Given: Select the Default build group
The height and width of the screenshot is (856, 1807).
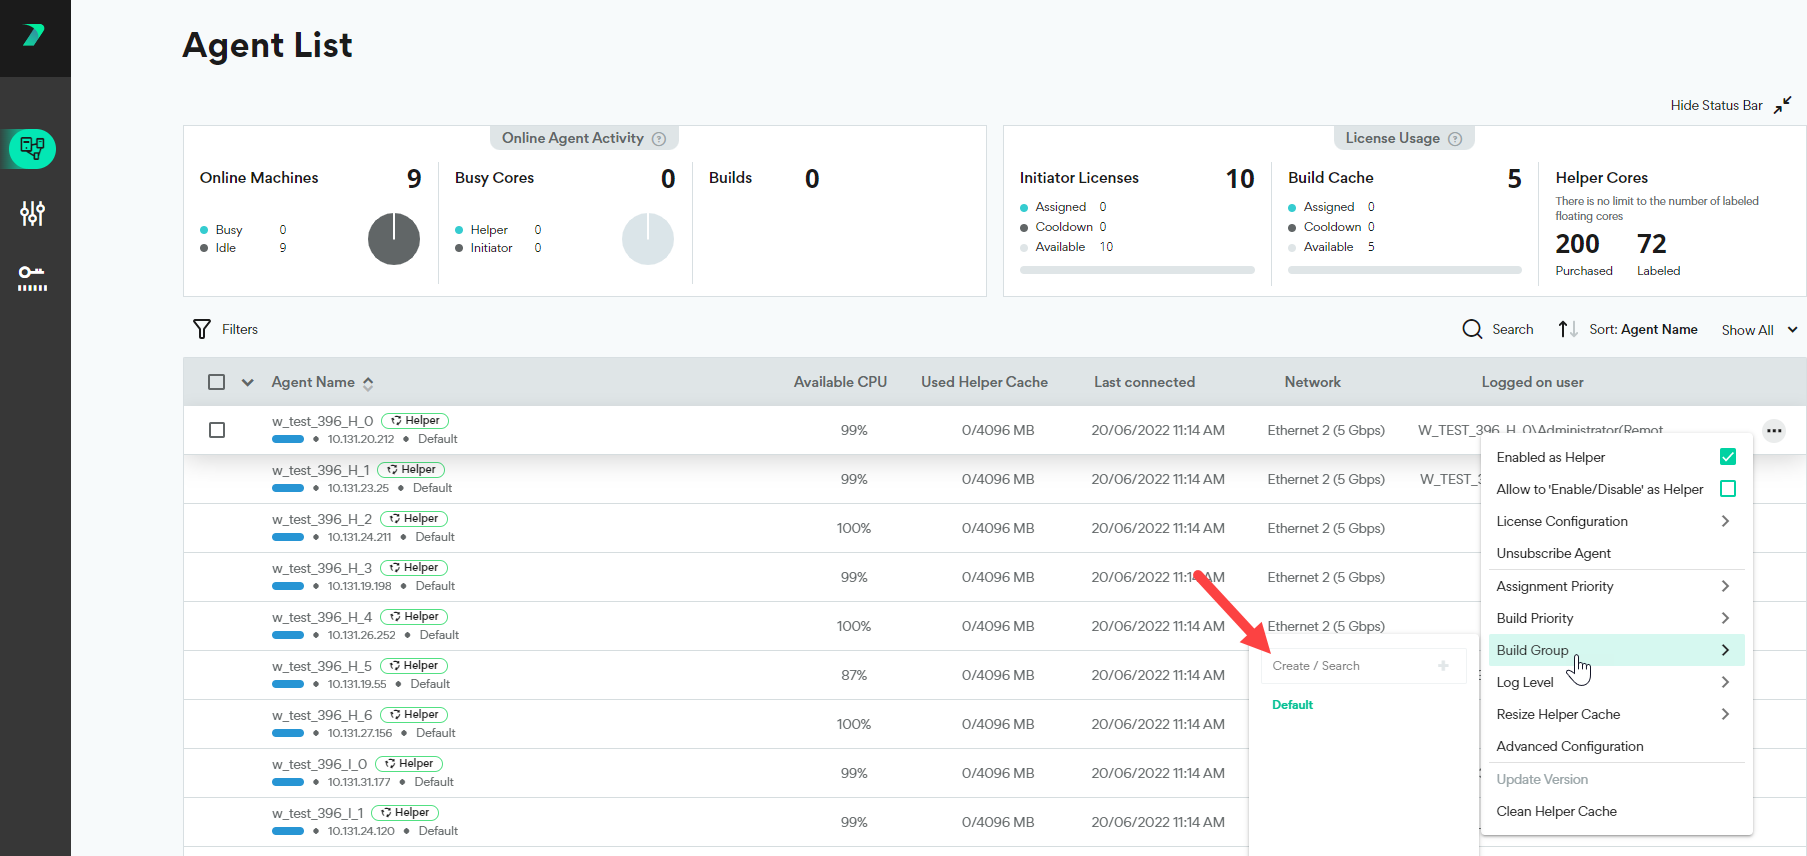Looking at the screenshot, I should pos(1292,705).
